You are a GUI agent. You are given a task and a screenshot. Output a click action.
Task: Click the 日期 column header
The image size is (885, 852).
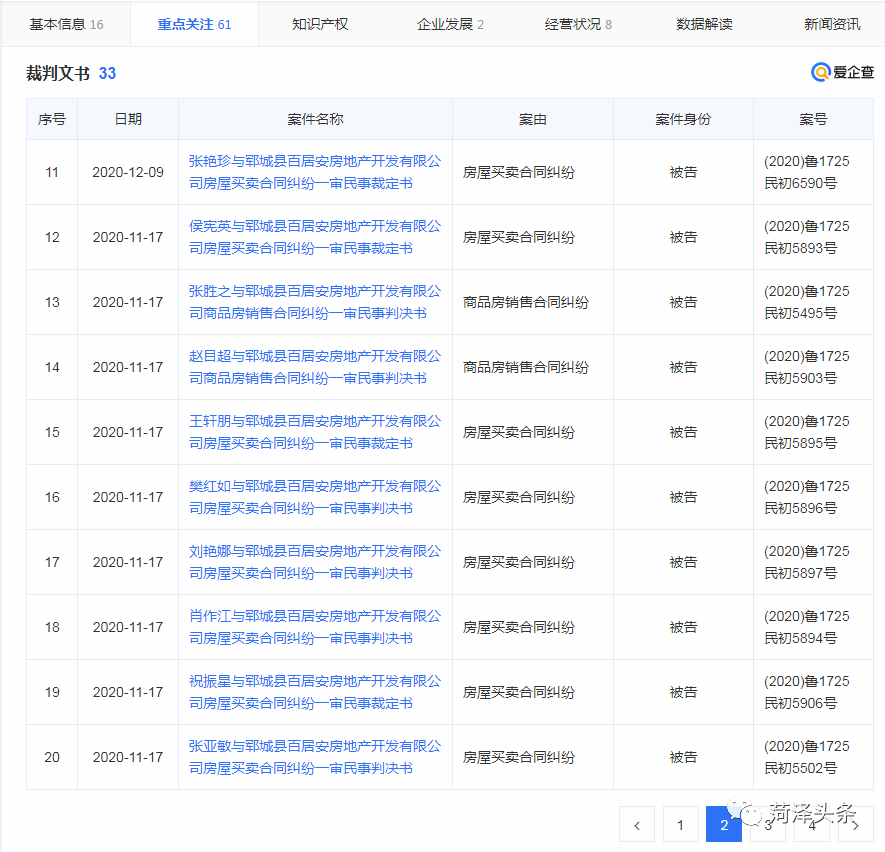coord(128,119)
